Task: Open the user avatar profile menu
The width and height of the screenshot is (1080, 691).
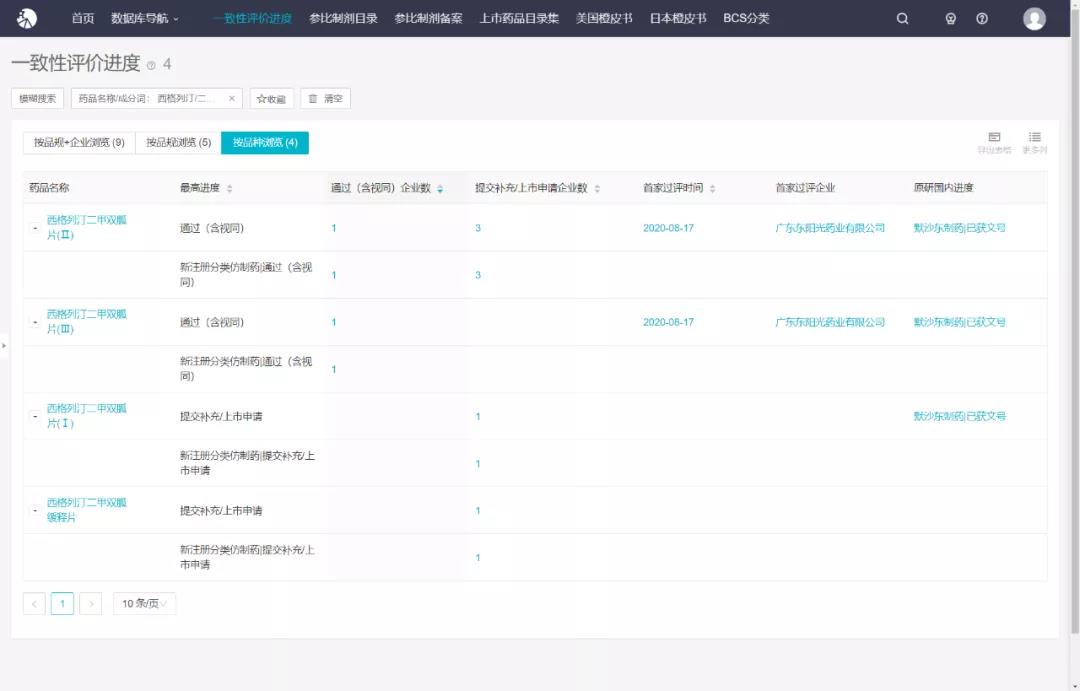Action: click(1034, 18)
